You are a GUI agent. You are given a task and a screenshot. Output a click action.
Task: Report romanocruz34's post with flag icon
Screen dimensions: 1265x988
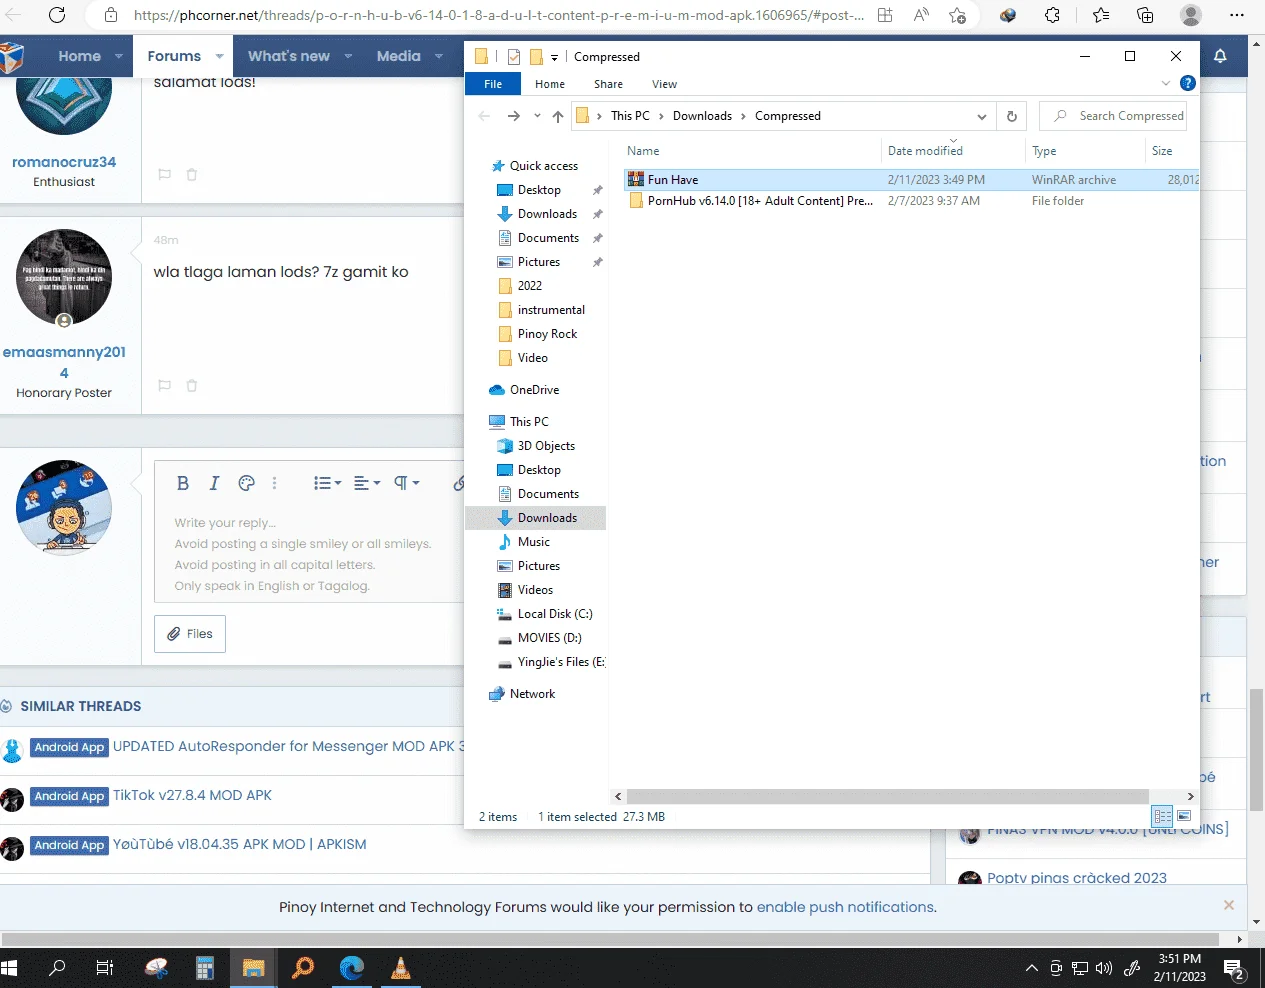(x=165, y=174)
